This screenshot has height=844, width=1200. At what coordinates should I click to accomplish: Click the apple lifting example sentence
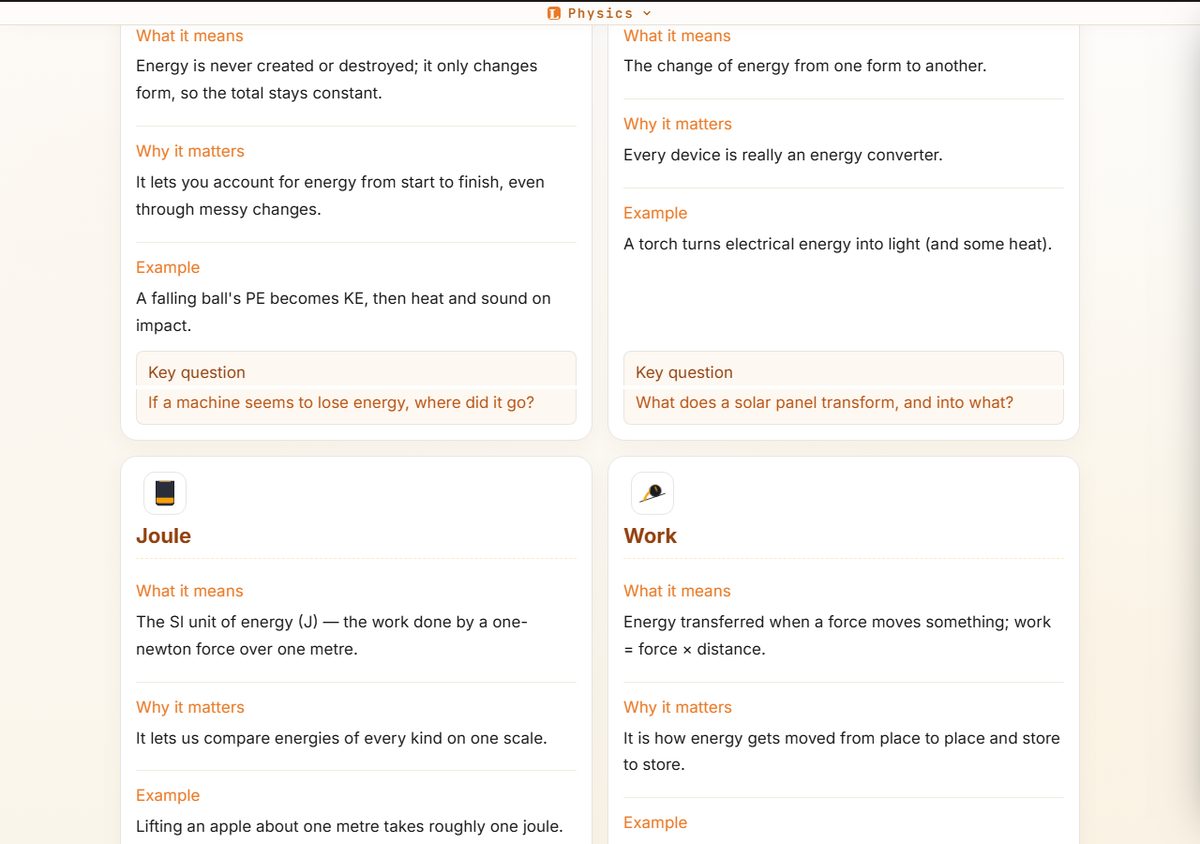pyautogui.click(x=349, y=826)
